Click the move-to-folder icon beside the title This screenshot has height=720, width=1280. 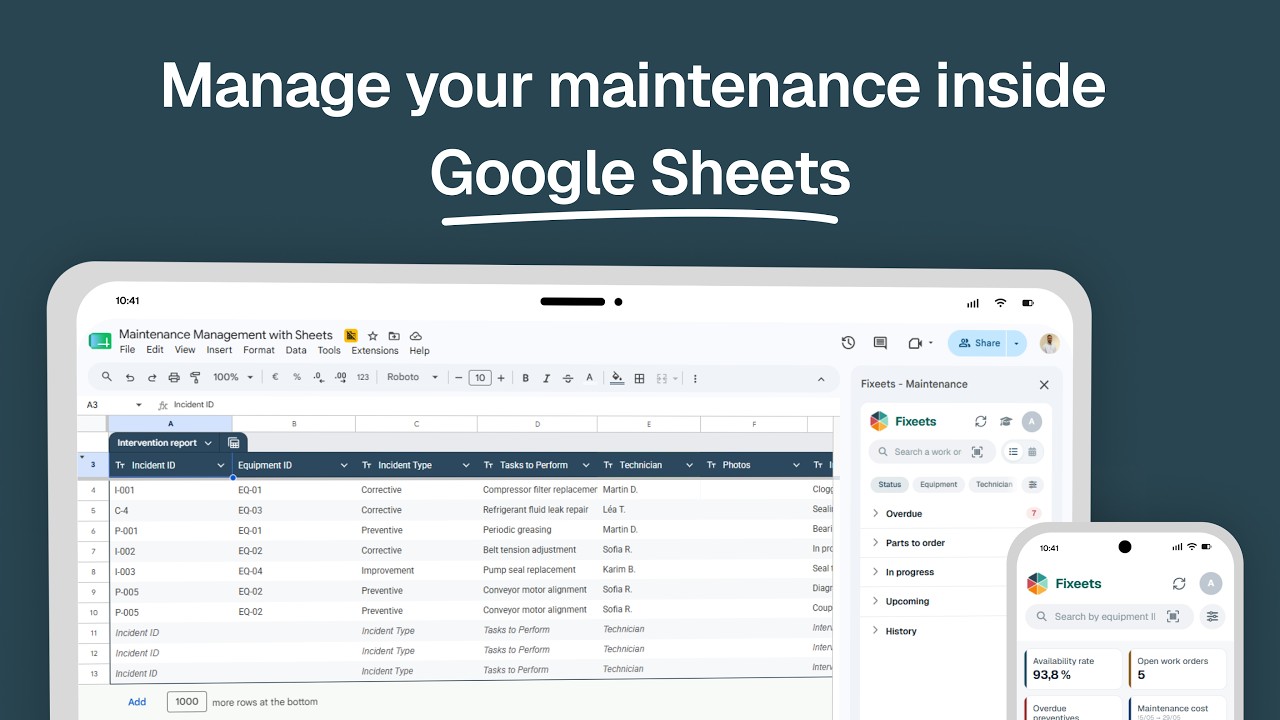pyautogui.click(x=394, y=336)
